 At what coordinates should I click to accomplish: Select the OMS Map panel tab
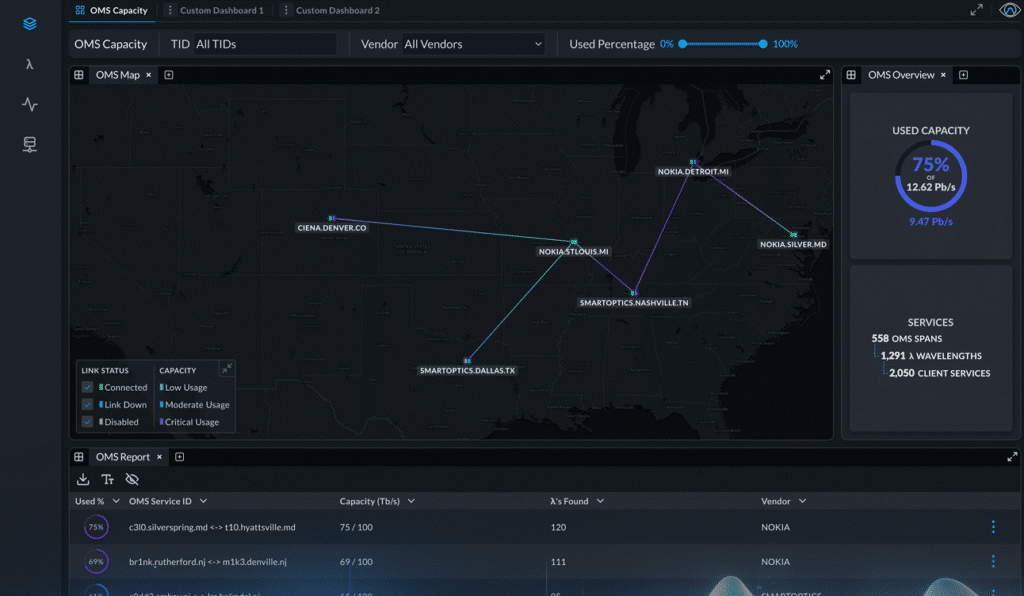point(118,75)
